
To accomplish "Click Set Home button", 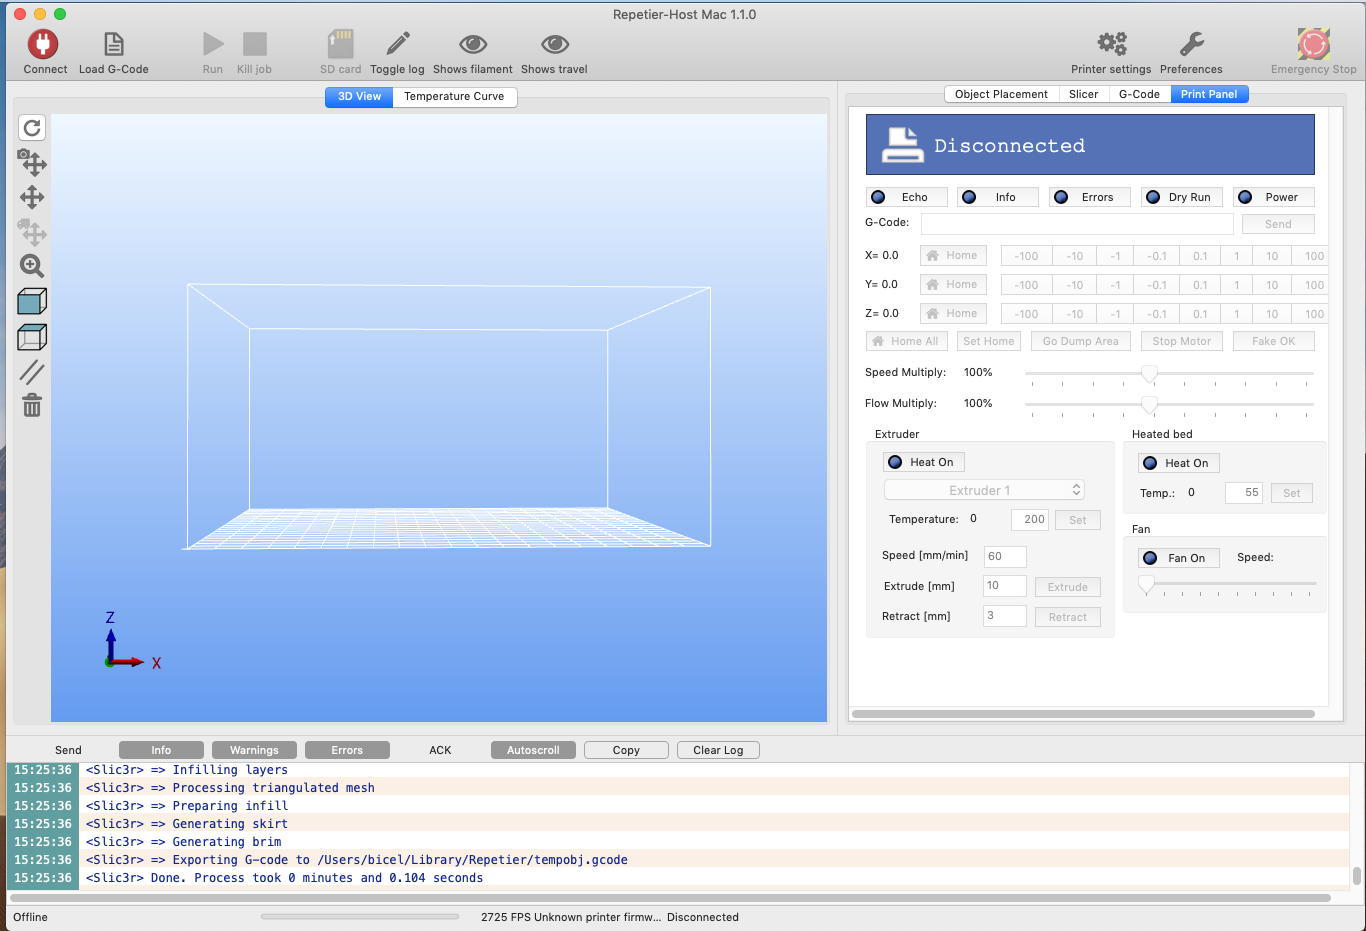I will coord(988,341).
